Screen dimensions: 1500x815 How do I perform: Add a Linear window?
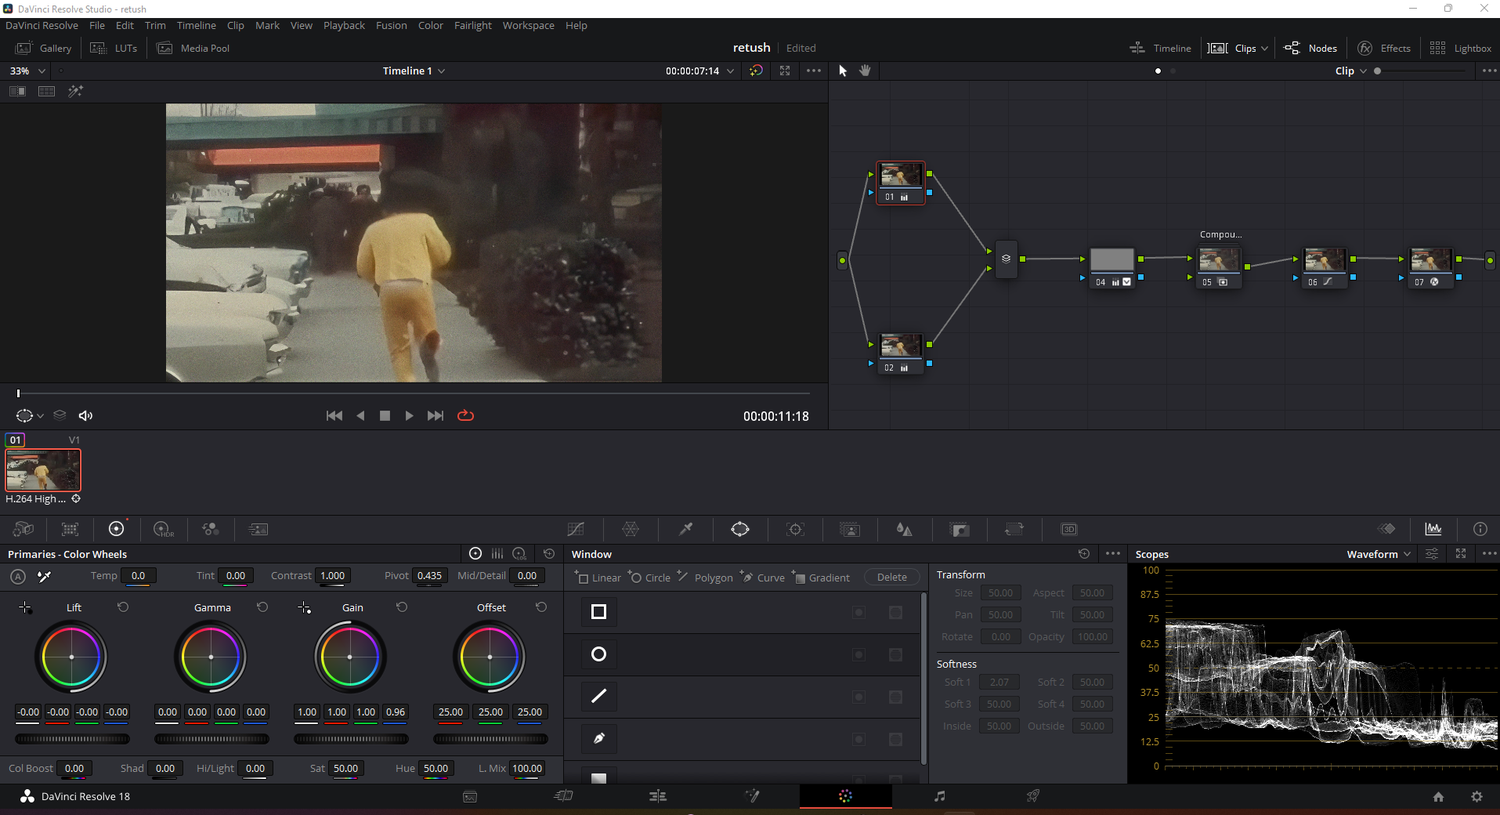coord(599,577)
